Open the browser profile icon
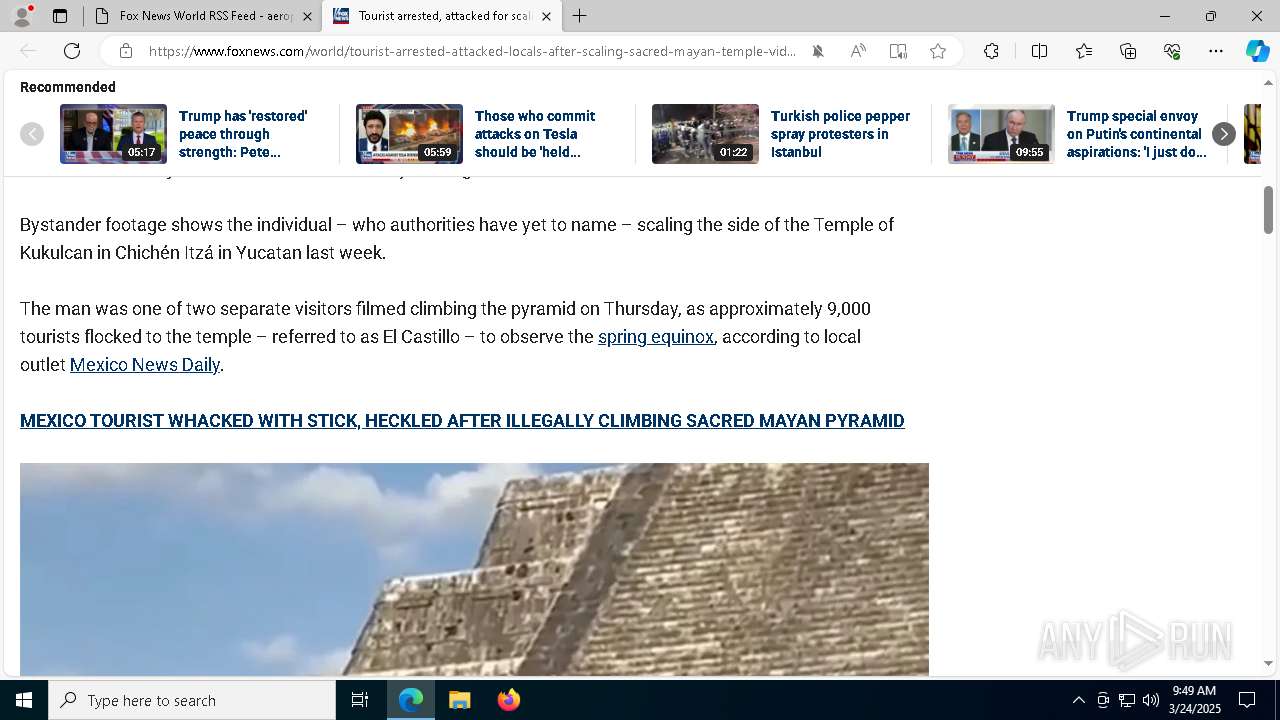 [22, 16]
